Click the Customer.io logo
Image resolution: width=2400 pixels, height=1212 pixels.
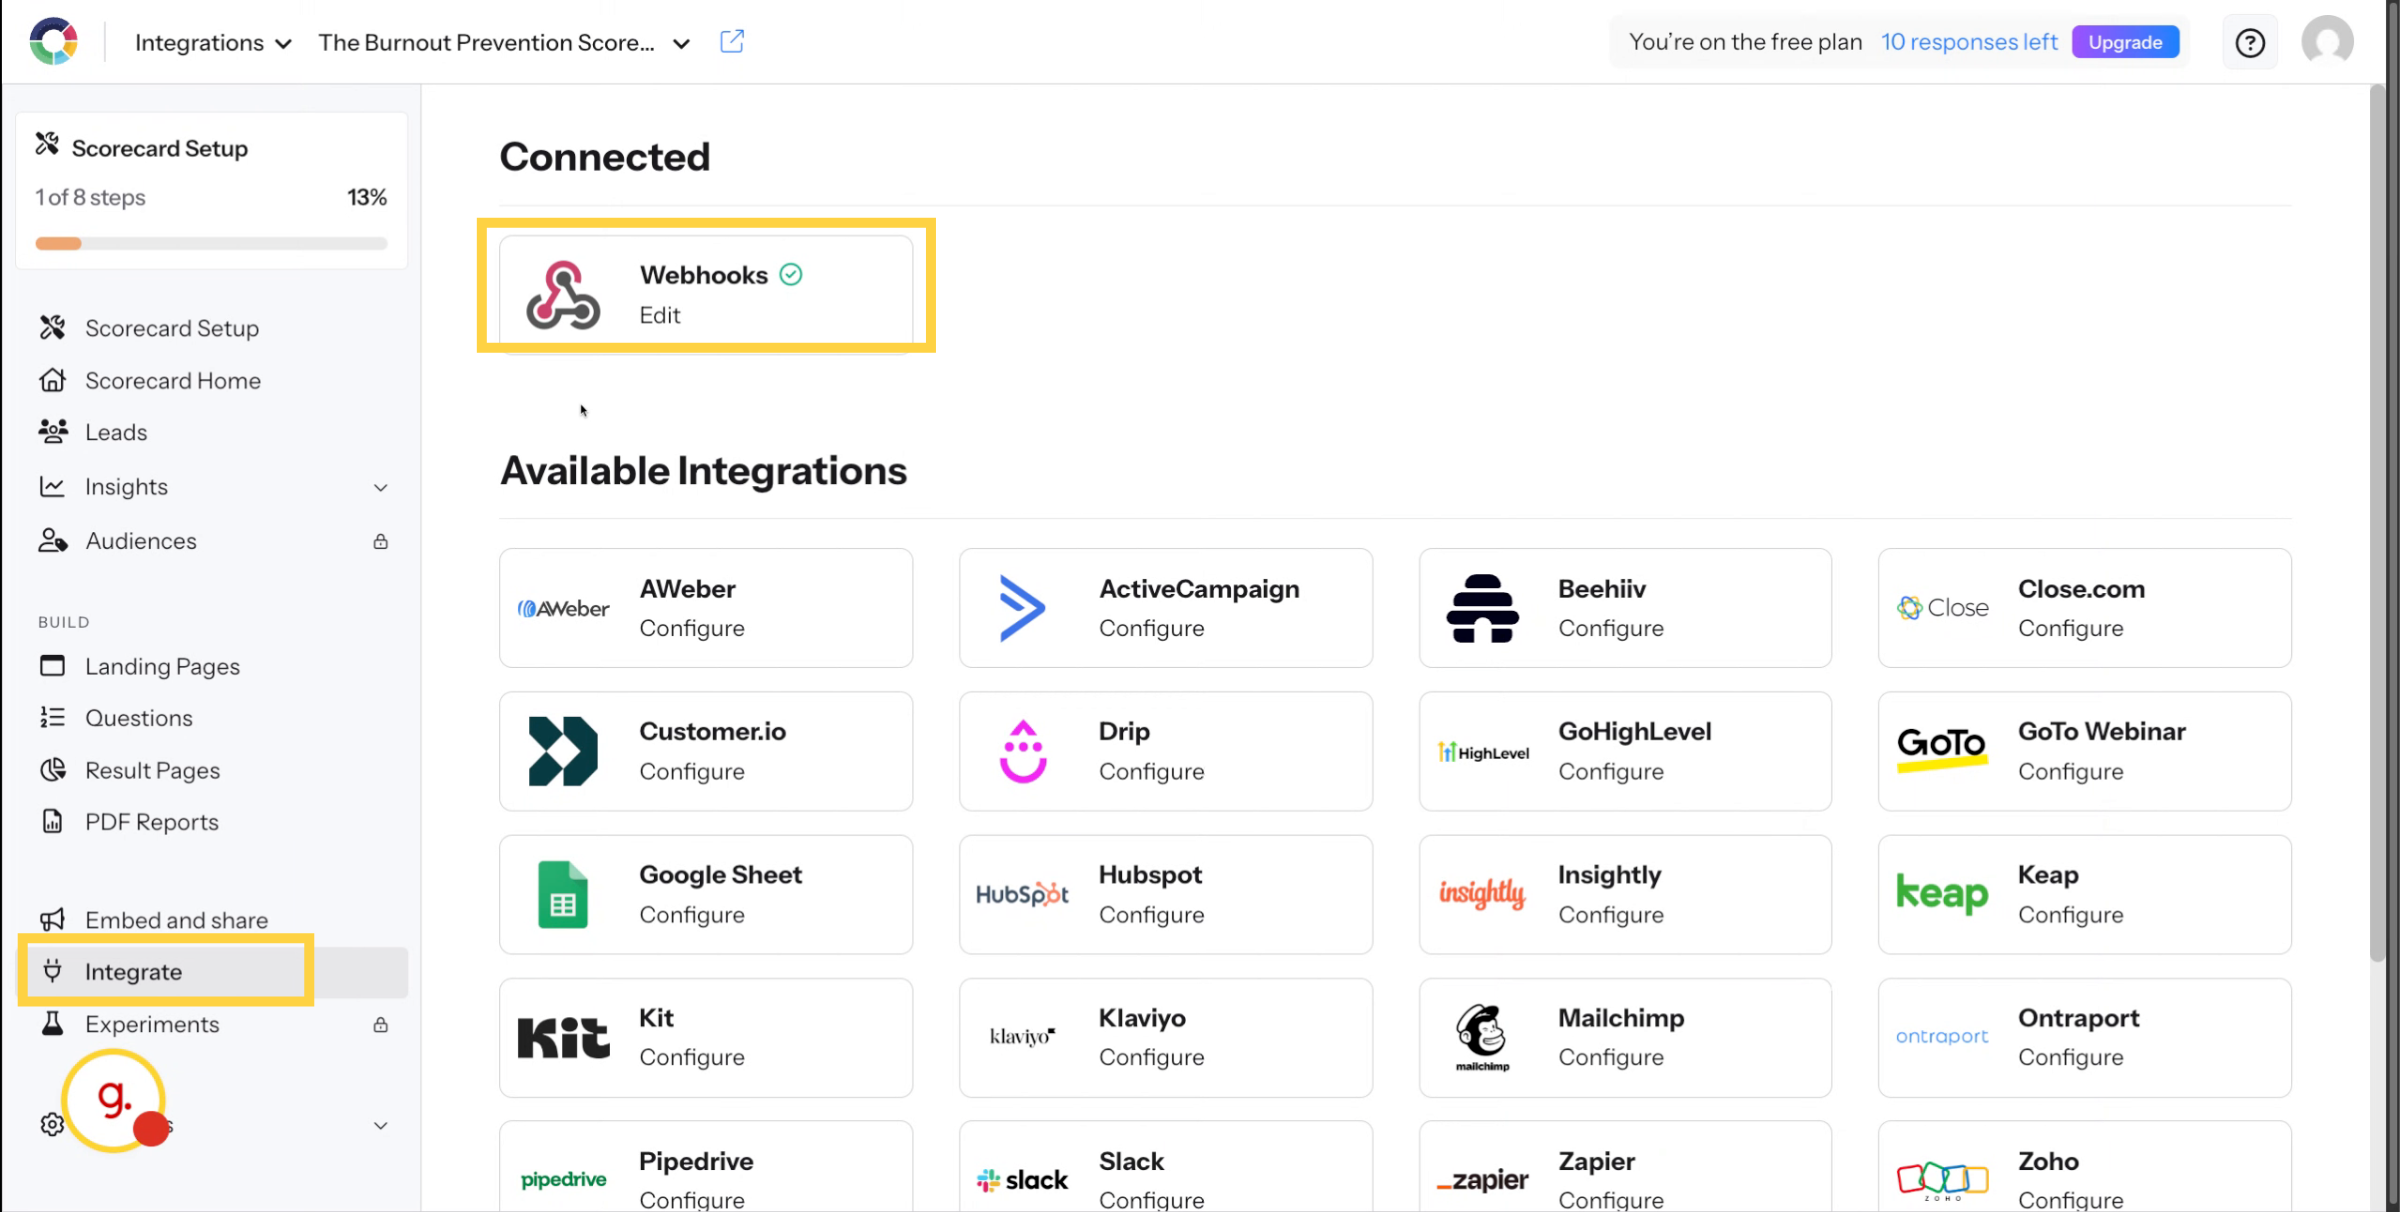click(563, 751)
